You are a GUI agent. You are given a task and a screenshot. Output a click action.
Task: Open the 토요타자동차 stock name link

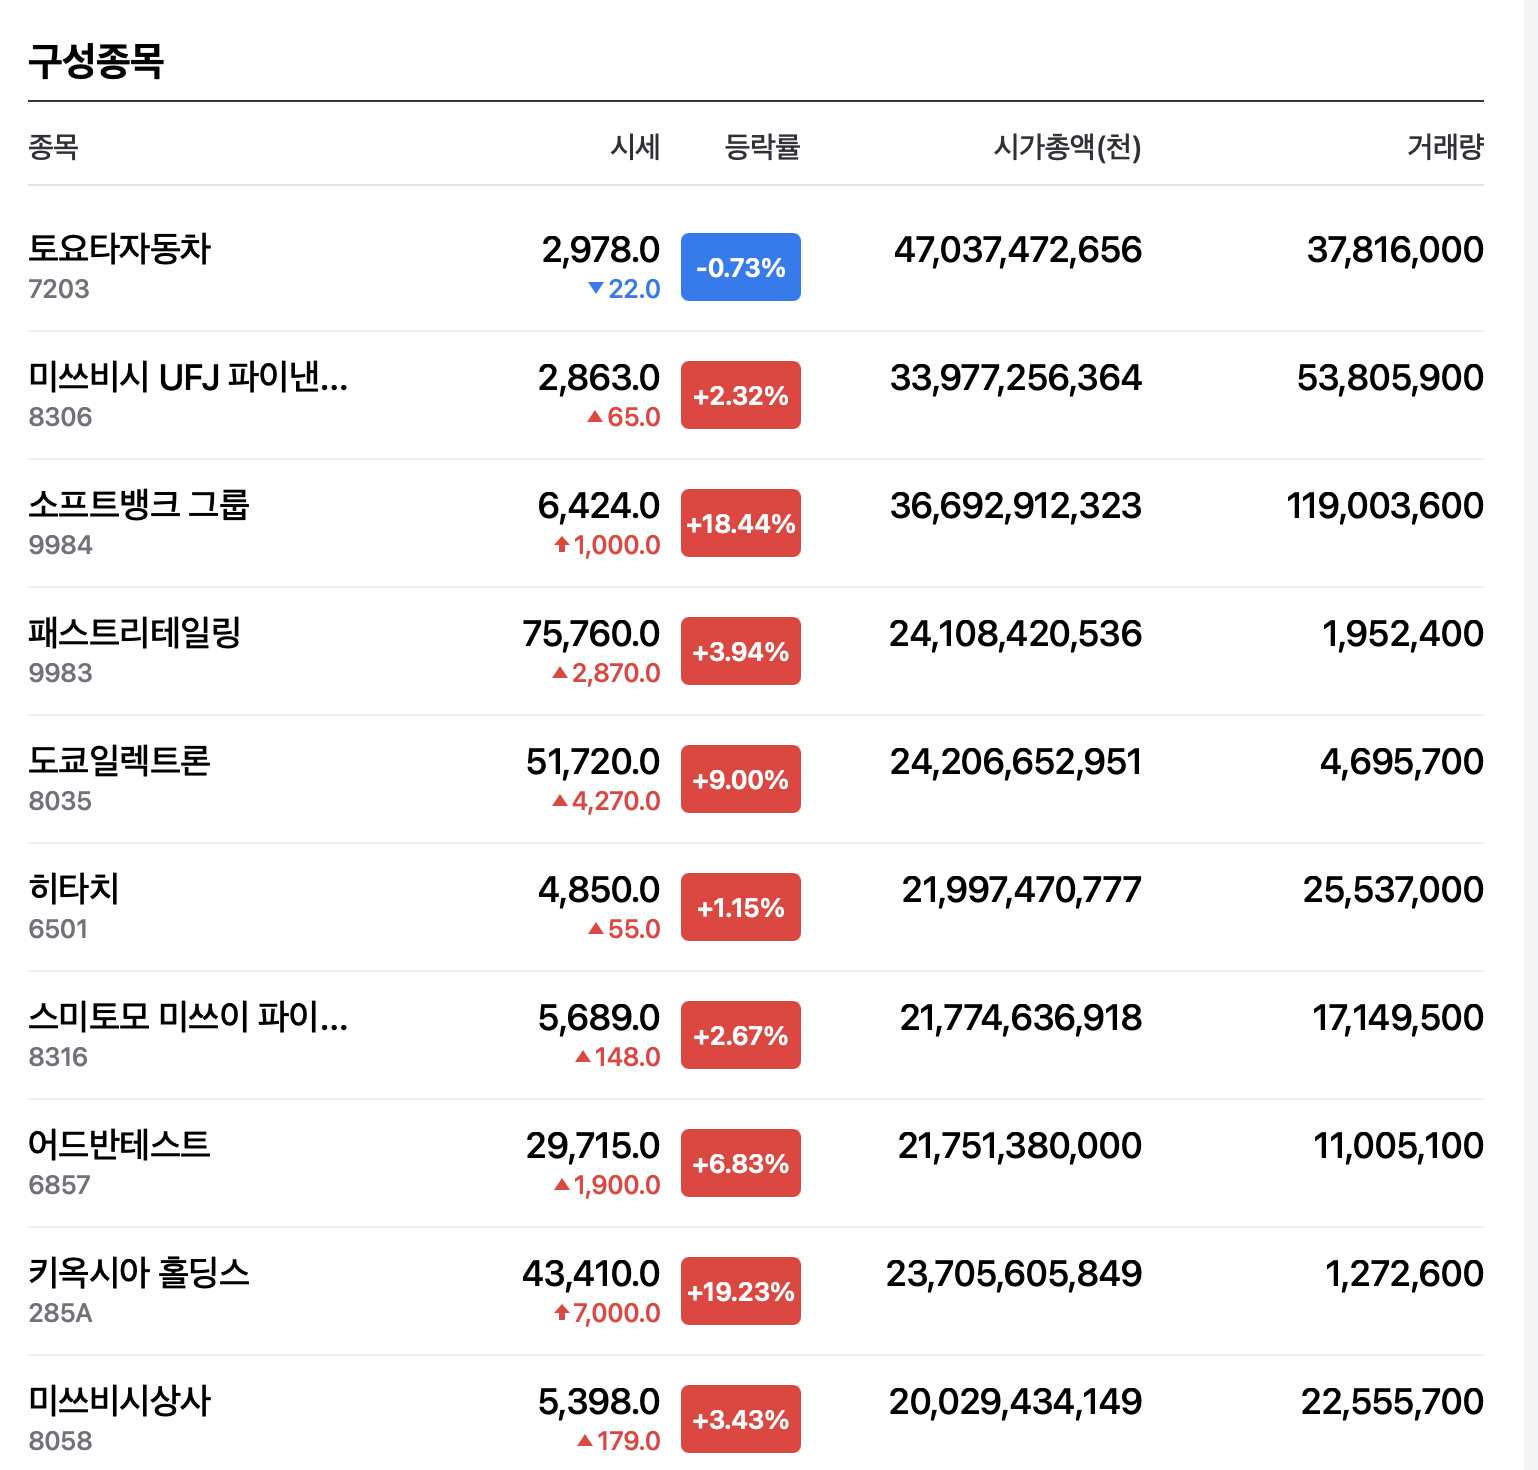coord(119,249)
